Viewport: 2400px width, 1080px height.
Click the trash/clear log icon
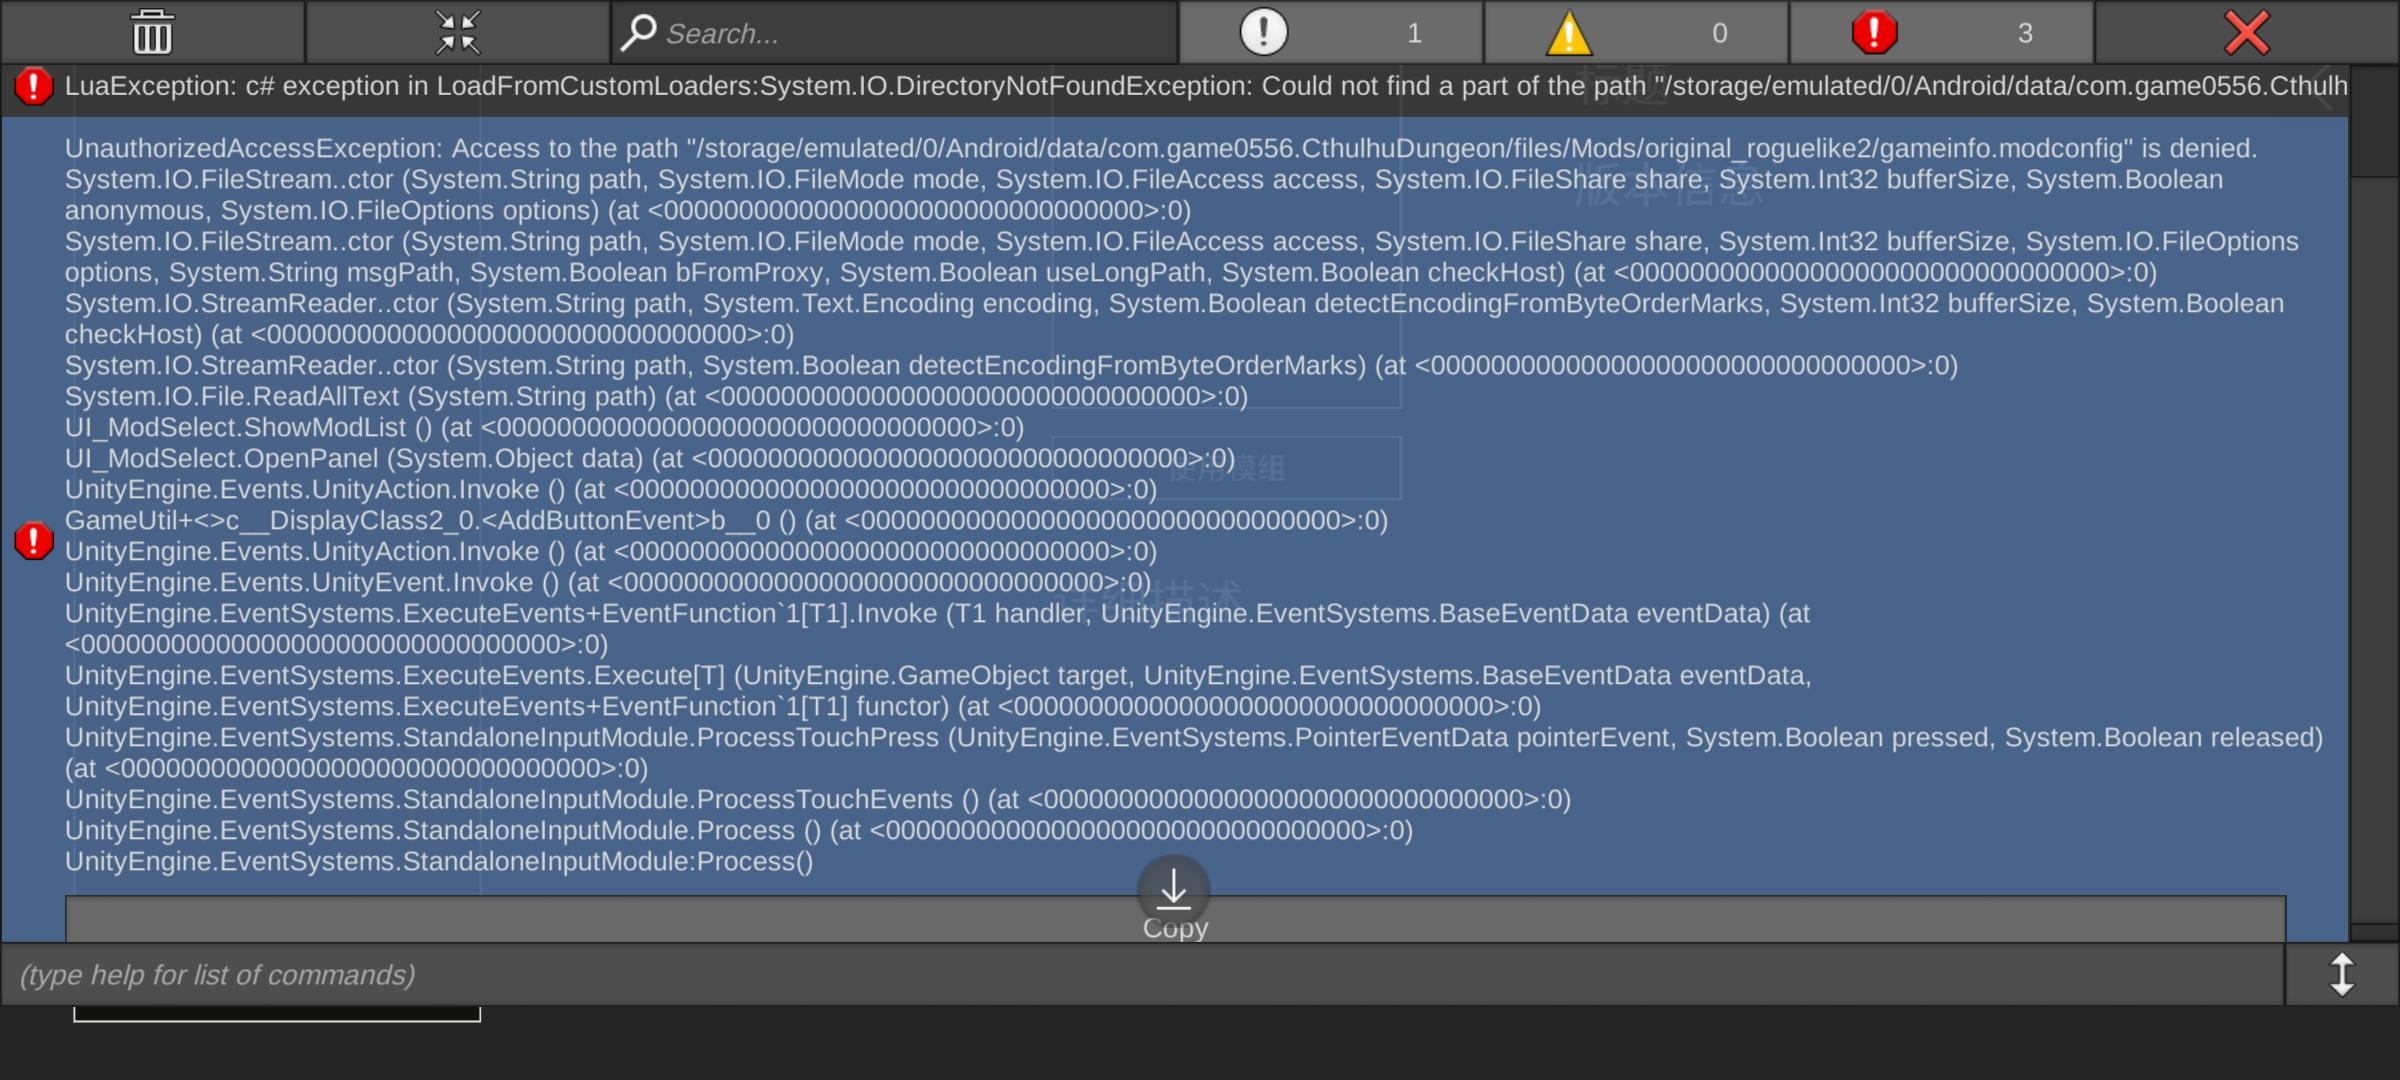coord(150,31)
